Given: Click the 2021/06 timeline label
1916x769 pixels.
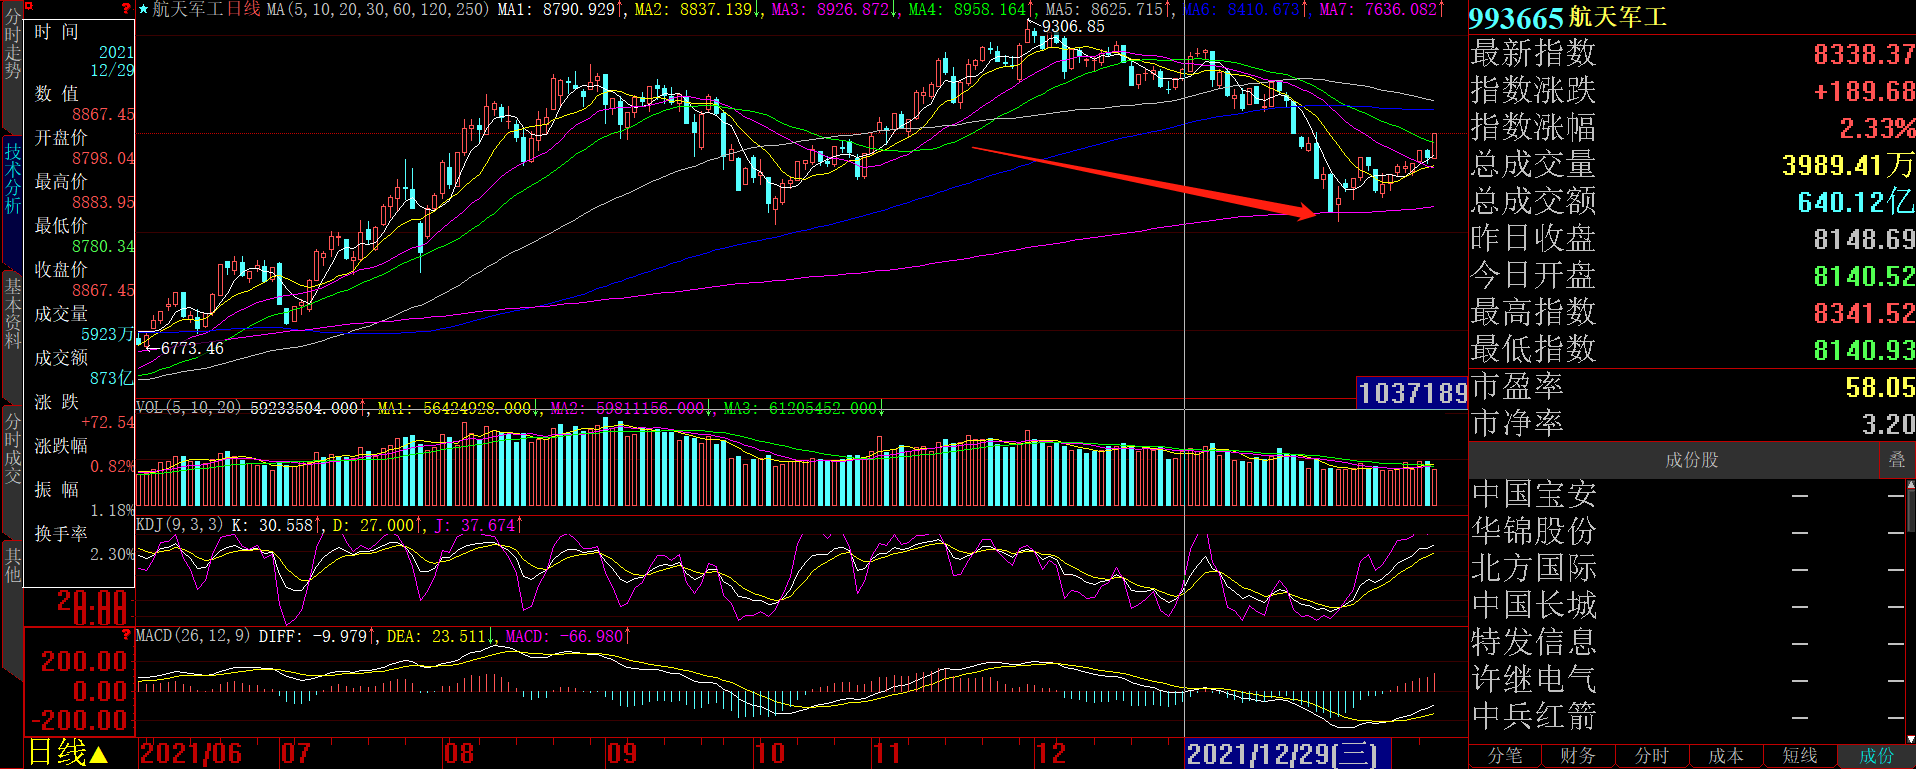Looking at the screenshot, I should pyautogui.click(x=190, y=754).
